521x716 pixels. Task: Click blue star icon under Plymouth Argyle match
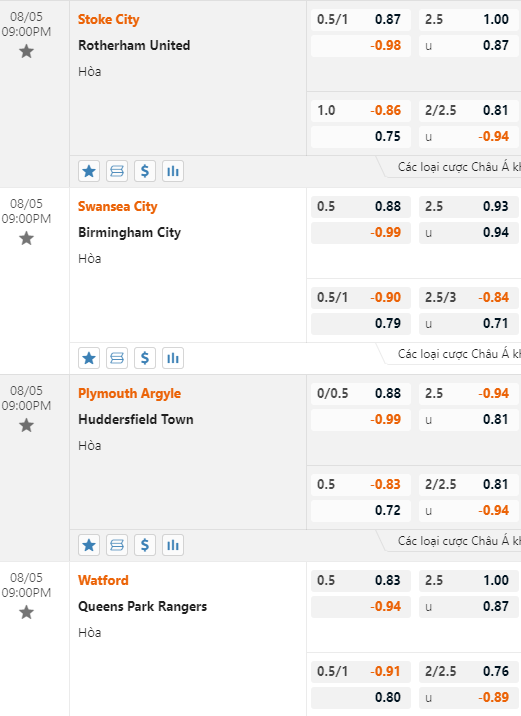89,545
